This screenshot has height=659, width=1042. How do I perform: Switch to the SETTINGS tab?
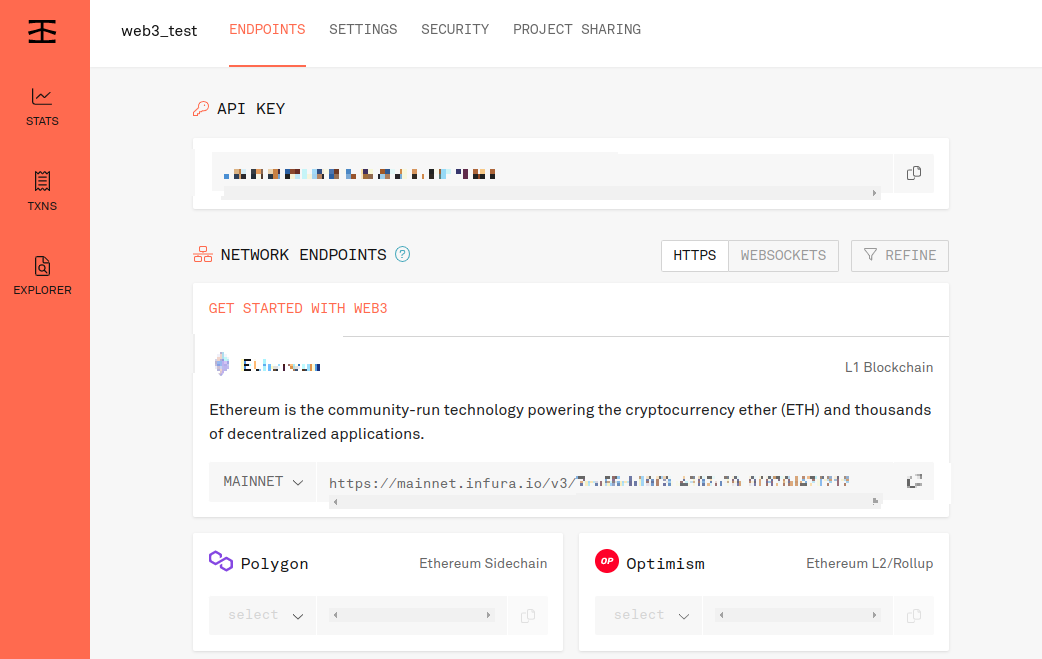tap(363, 29)
